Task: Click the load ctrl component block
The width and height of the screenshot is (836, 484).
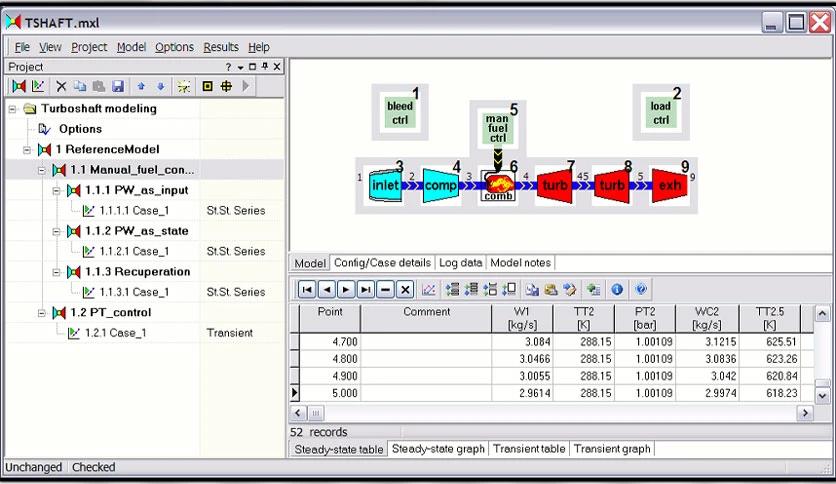Action: [661, 112]
